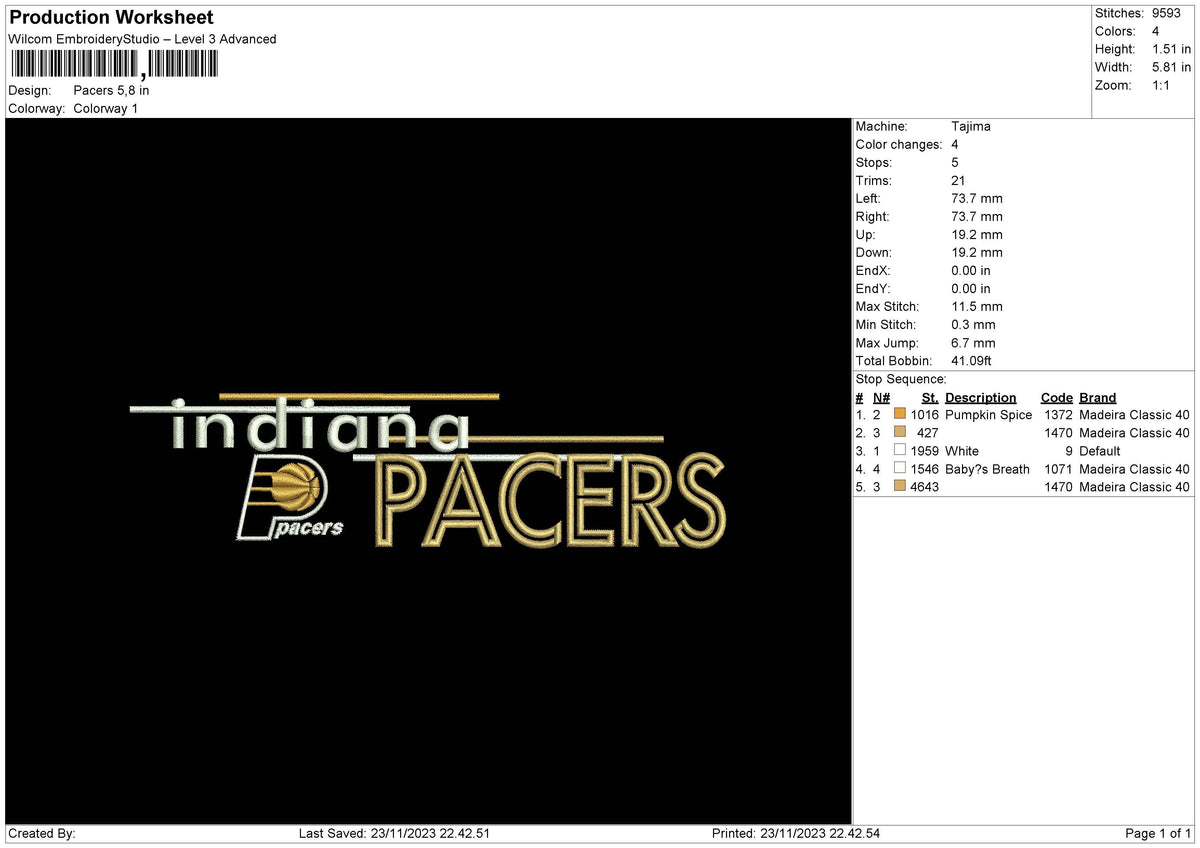Click the tan swatch beside stitch count 4643

click(900, 486)
